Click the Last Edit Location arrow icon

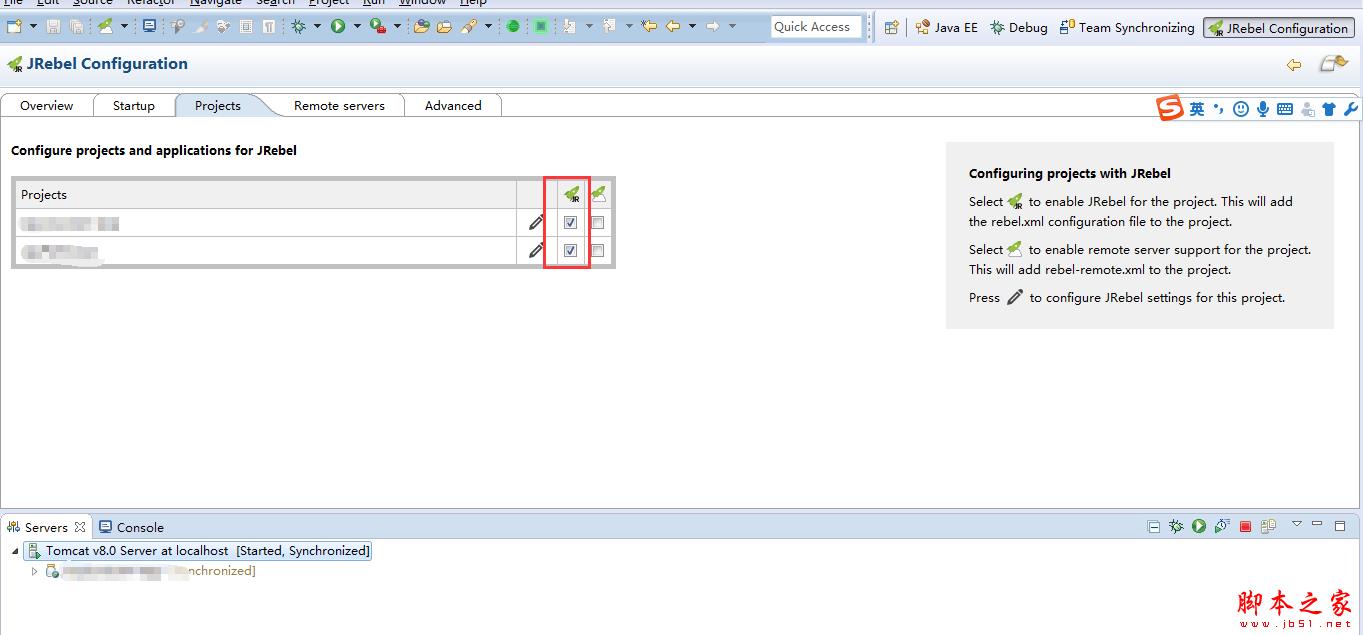[649, 27]
